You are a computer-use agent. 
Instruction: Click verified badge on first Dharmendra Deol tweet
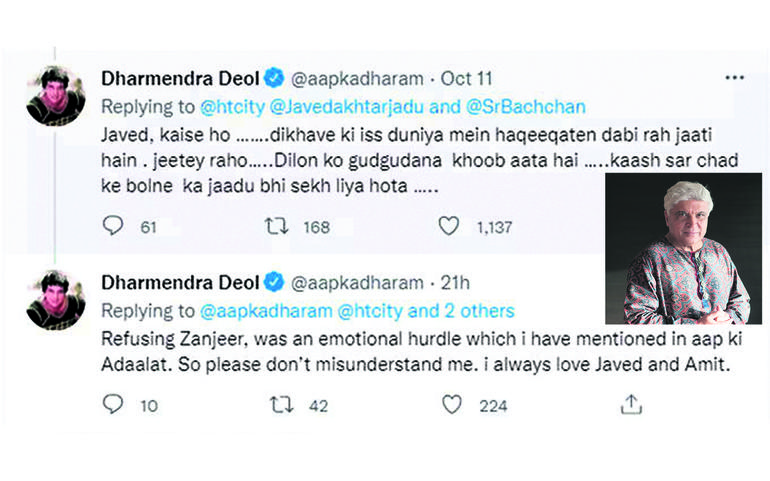[x=274, y=76]
